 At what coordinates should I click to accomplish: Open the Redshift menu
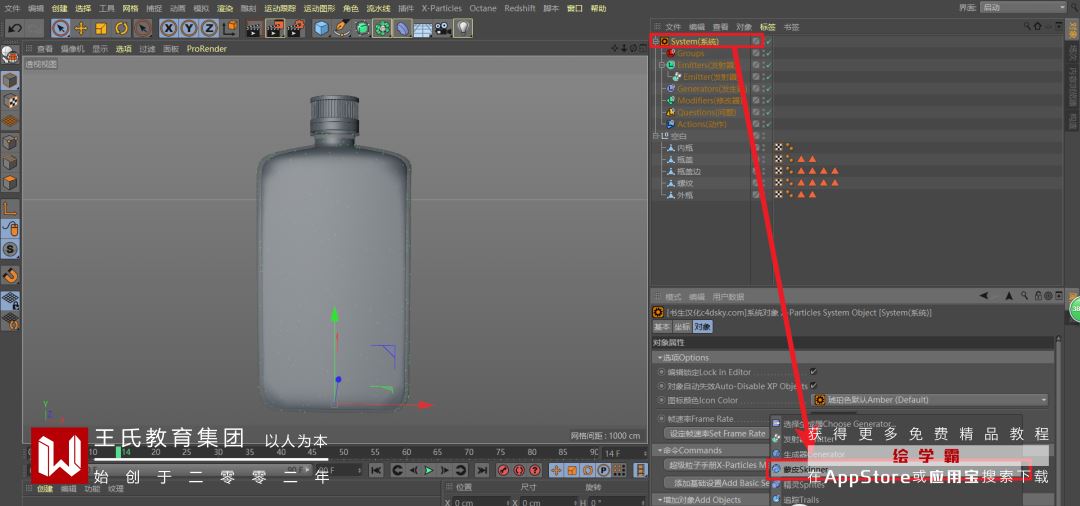click(x=520, y=8)
